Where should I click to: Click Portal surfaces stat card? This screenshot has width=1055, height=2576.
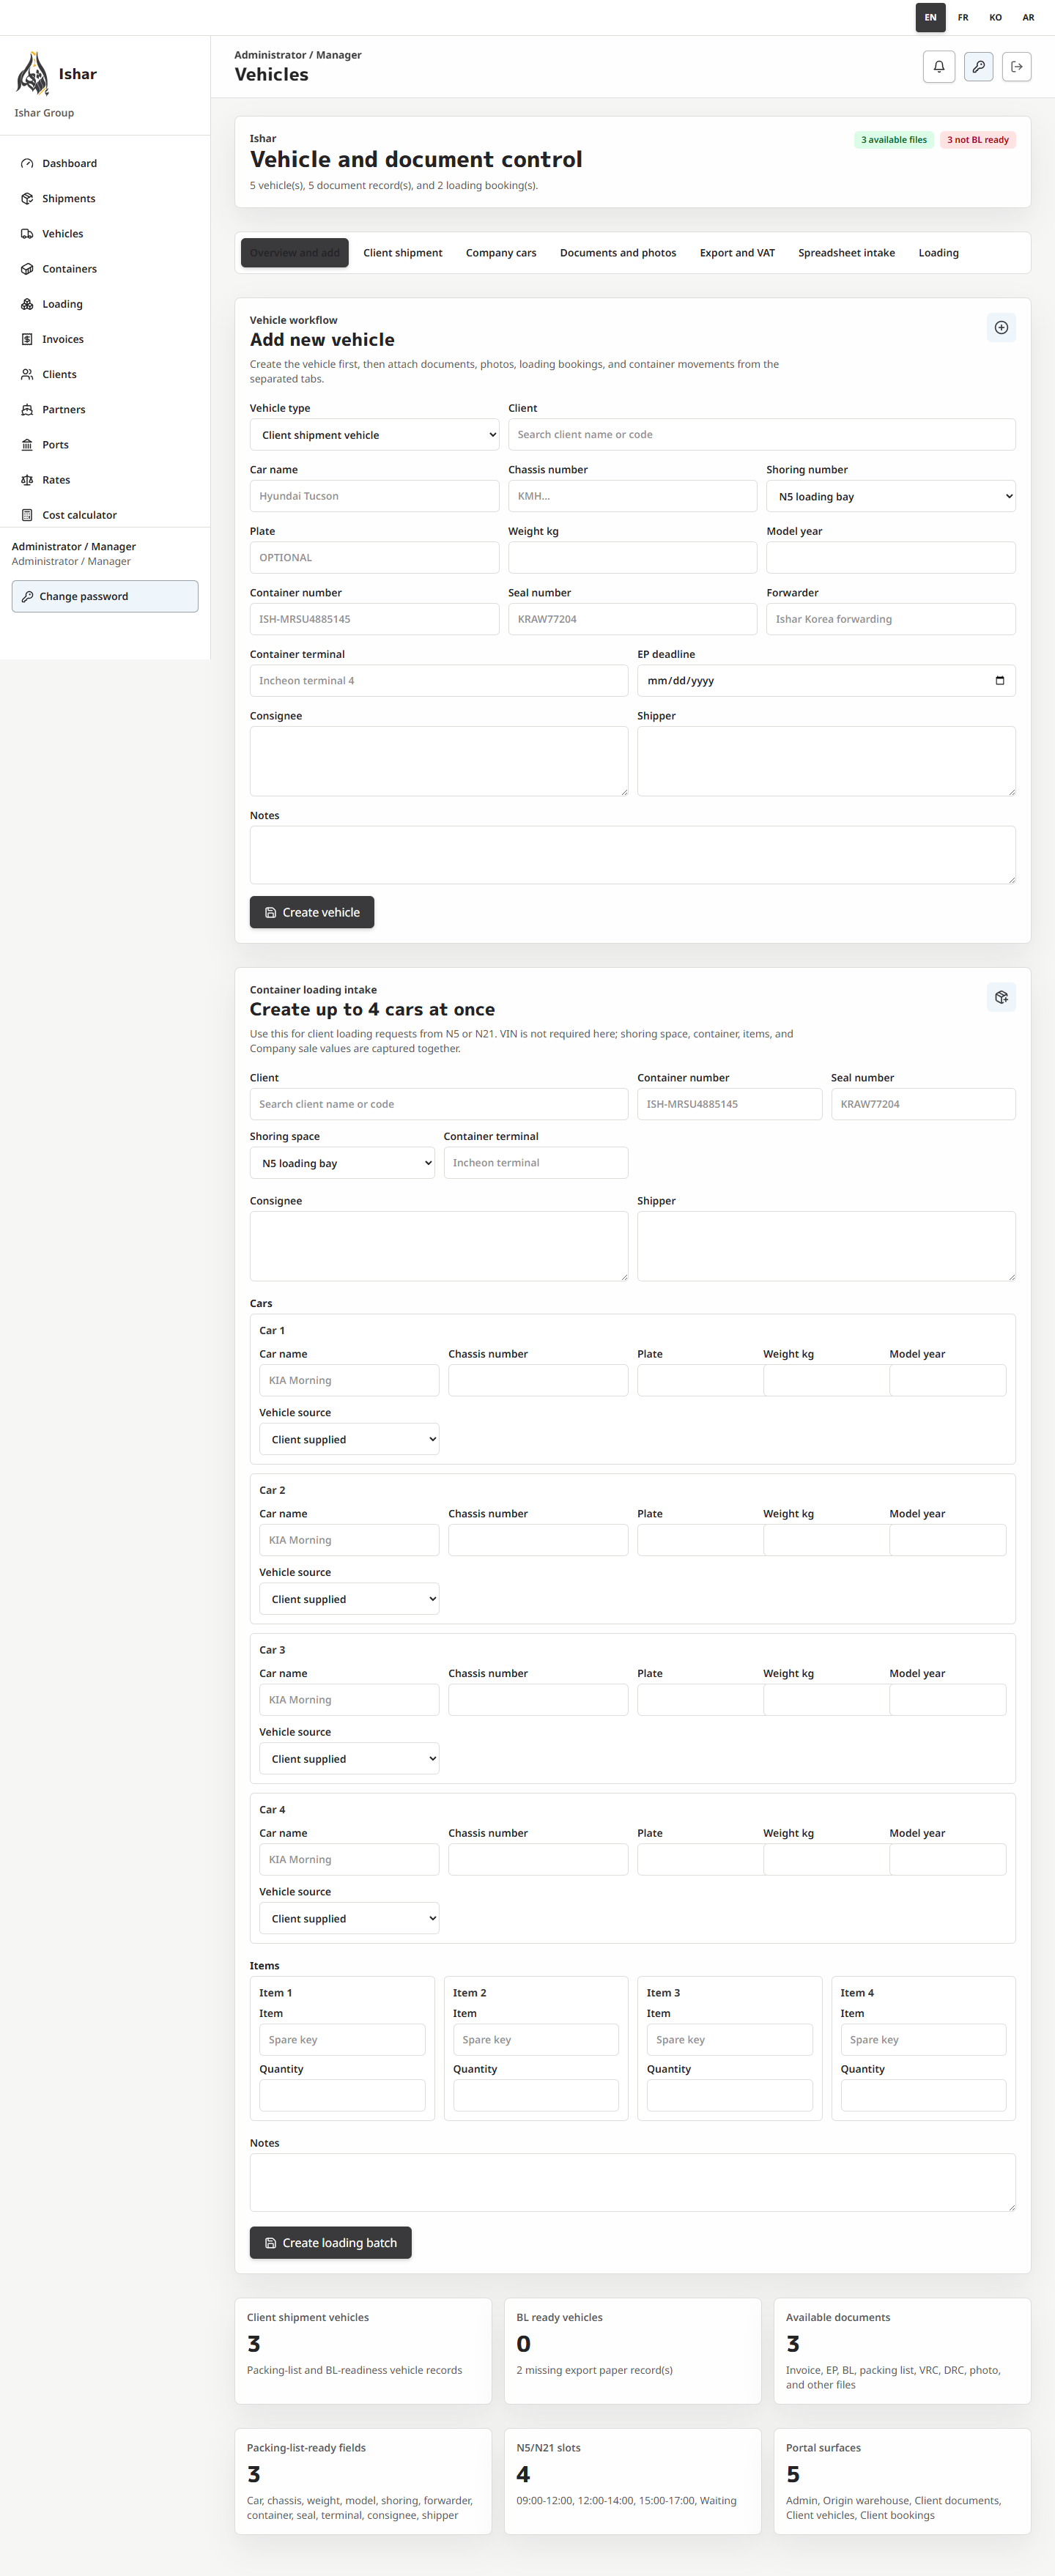[x=902, y=2481]
